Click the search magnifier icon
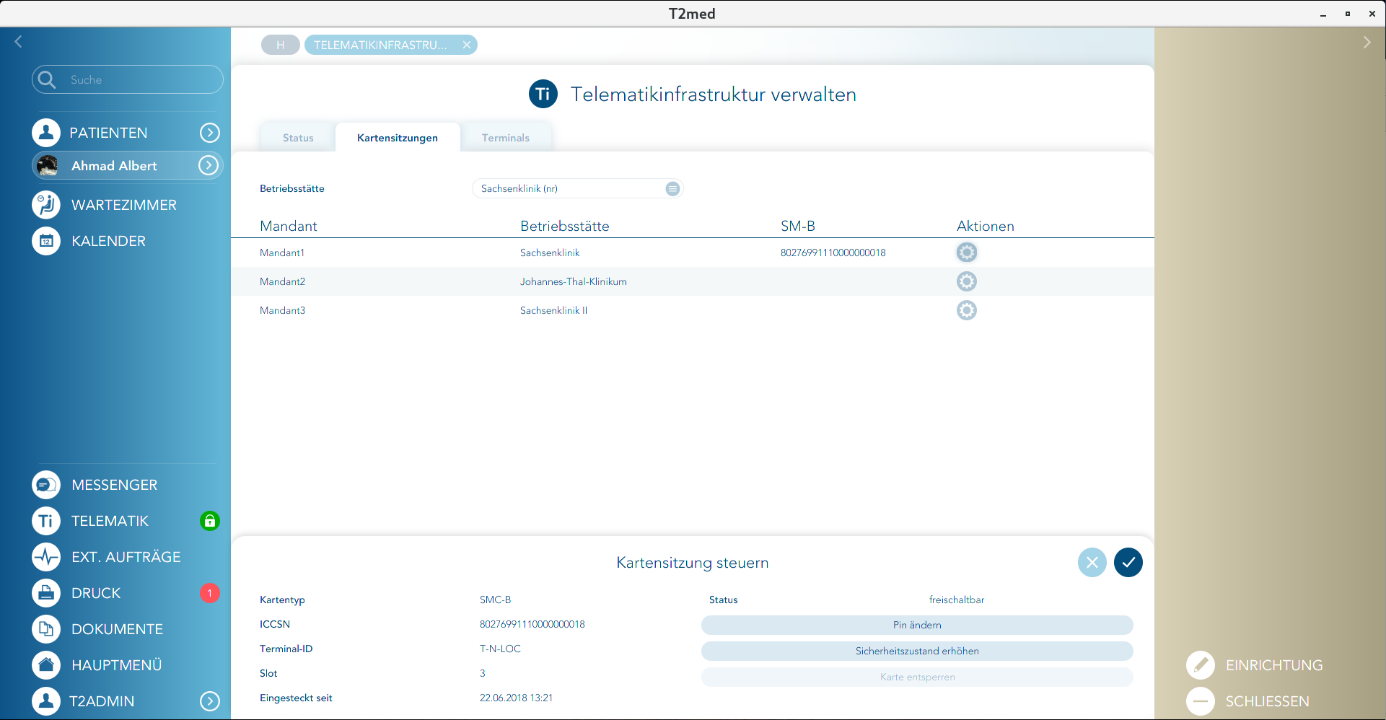 [46, 80]
